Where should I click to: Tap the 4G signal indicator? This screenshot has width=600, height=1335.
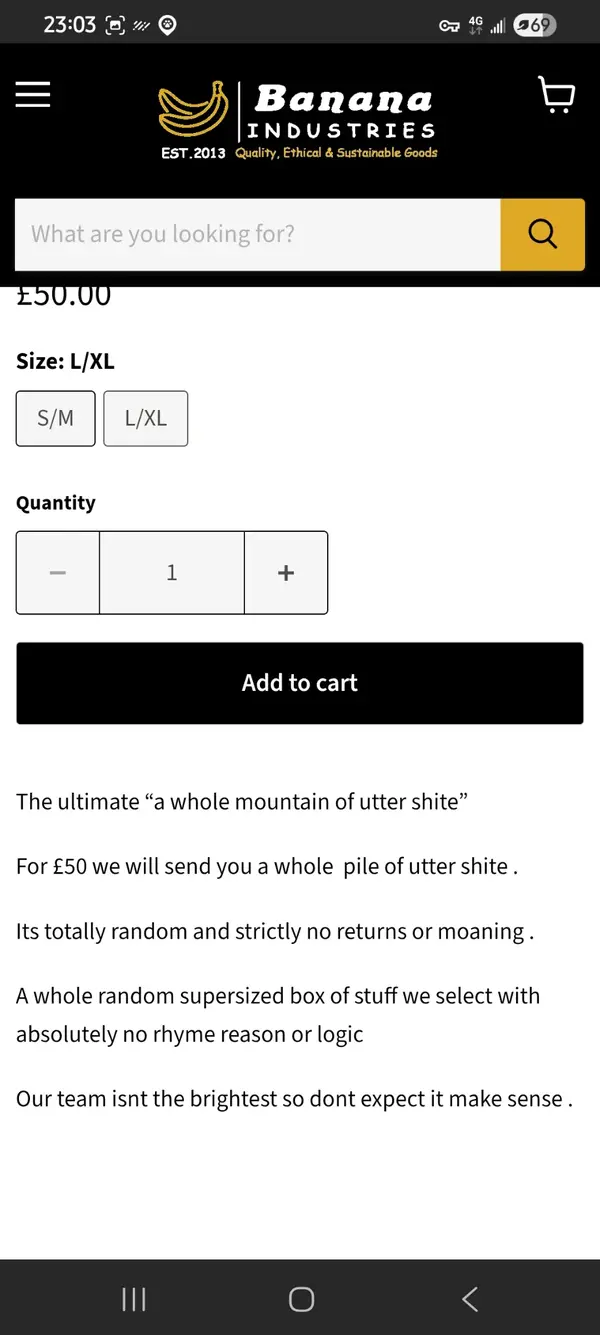pyautogui.click(x=475, y=25)
